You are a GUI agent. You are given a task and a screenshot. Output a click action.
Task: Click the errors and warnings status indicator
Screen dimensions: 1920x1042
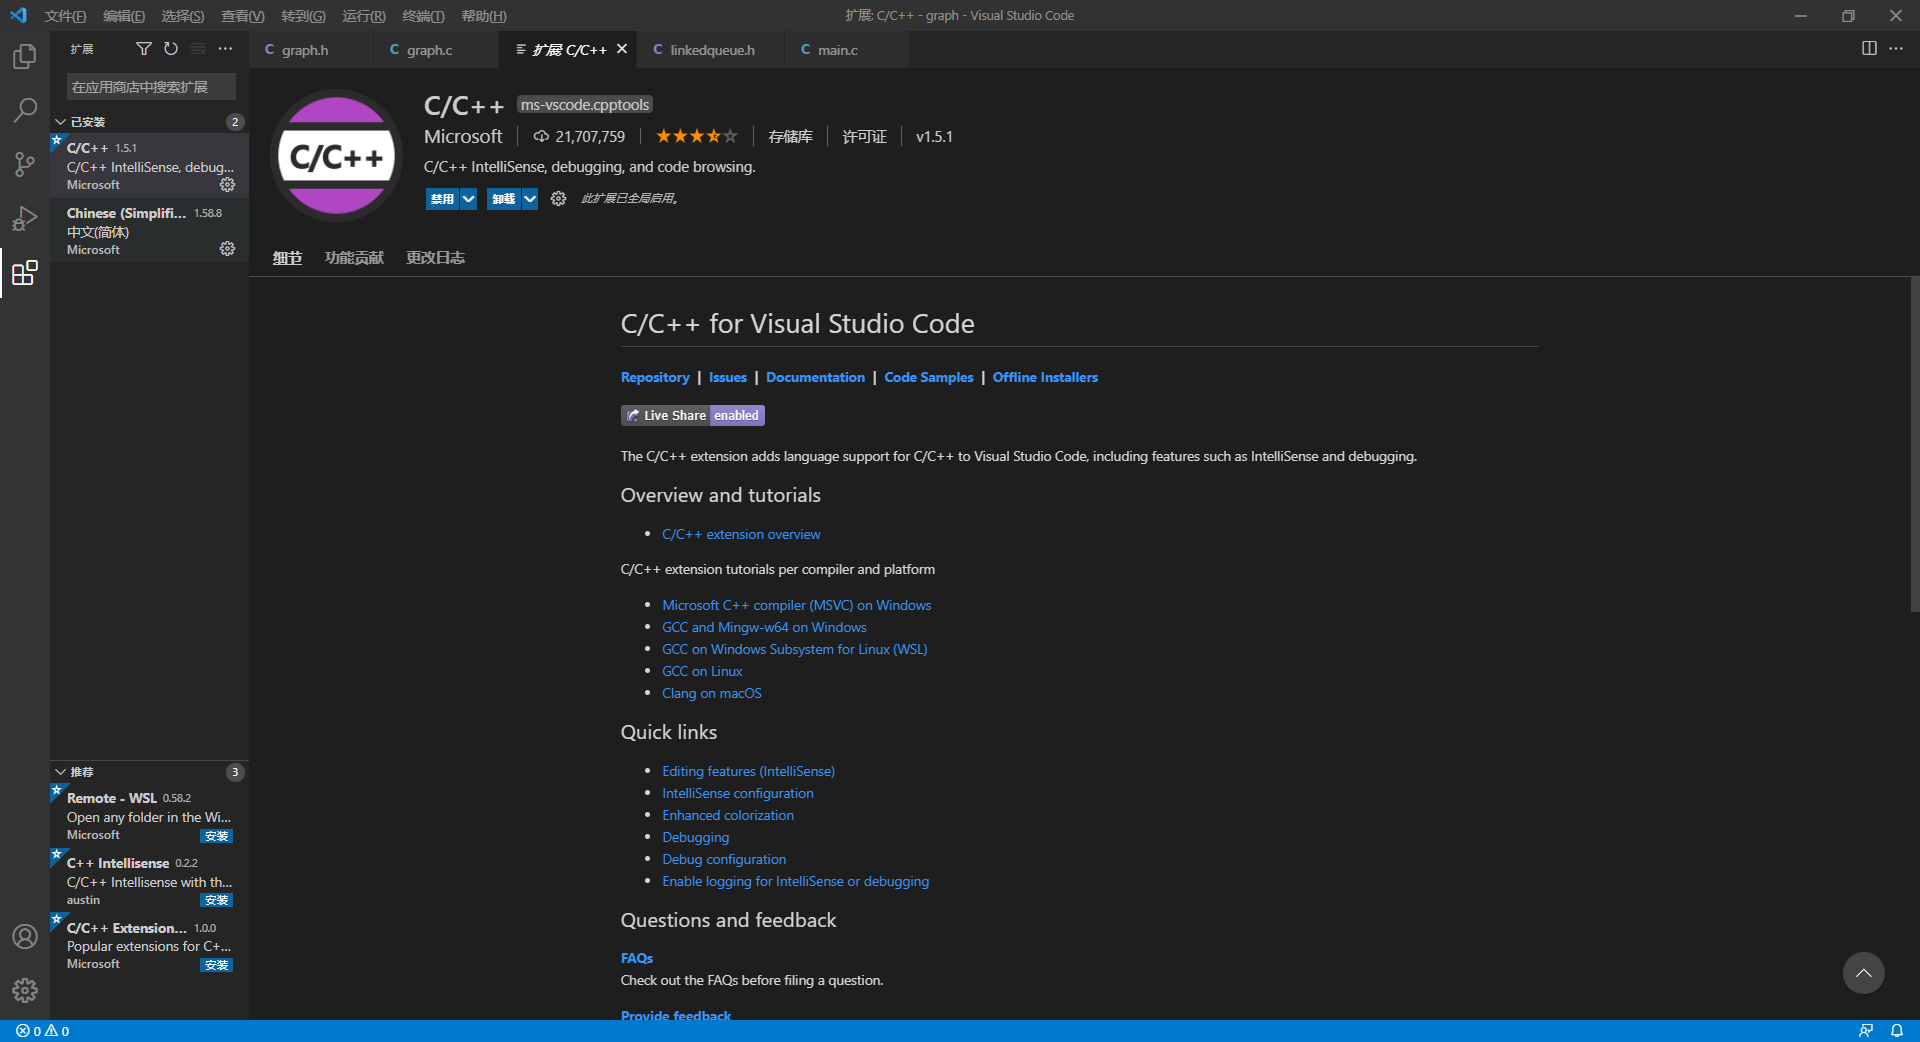click(x=43, y=1031)
